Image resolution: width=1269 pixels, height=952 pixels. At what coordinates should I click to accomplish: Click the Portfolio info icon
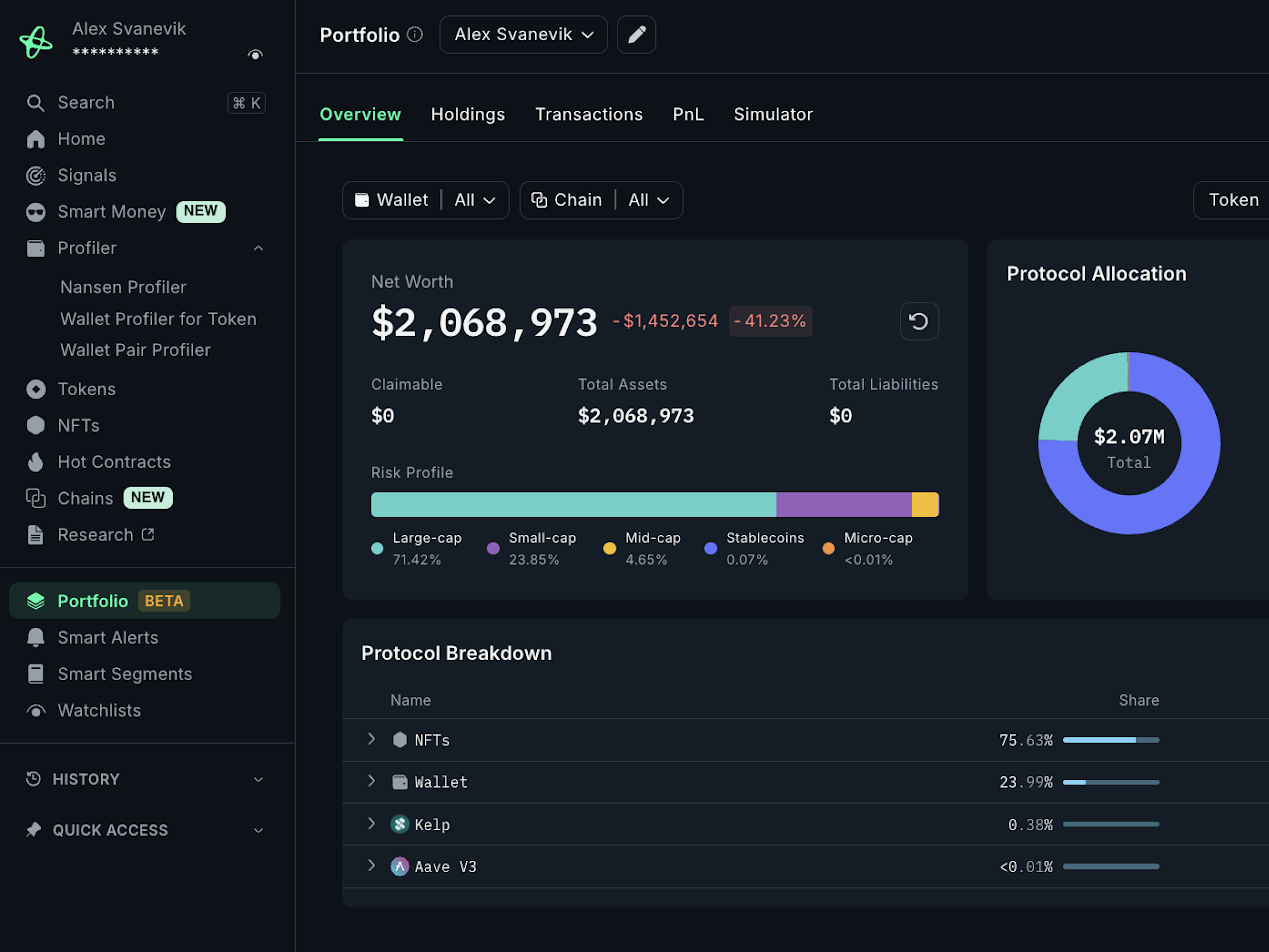click(x=415, y=34)
